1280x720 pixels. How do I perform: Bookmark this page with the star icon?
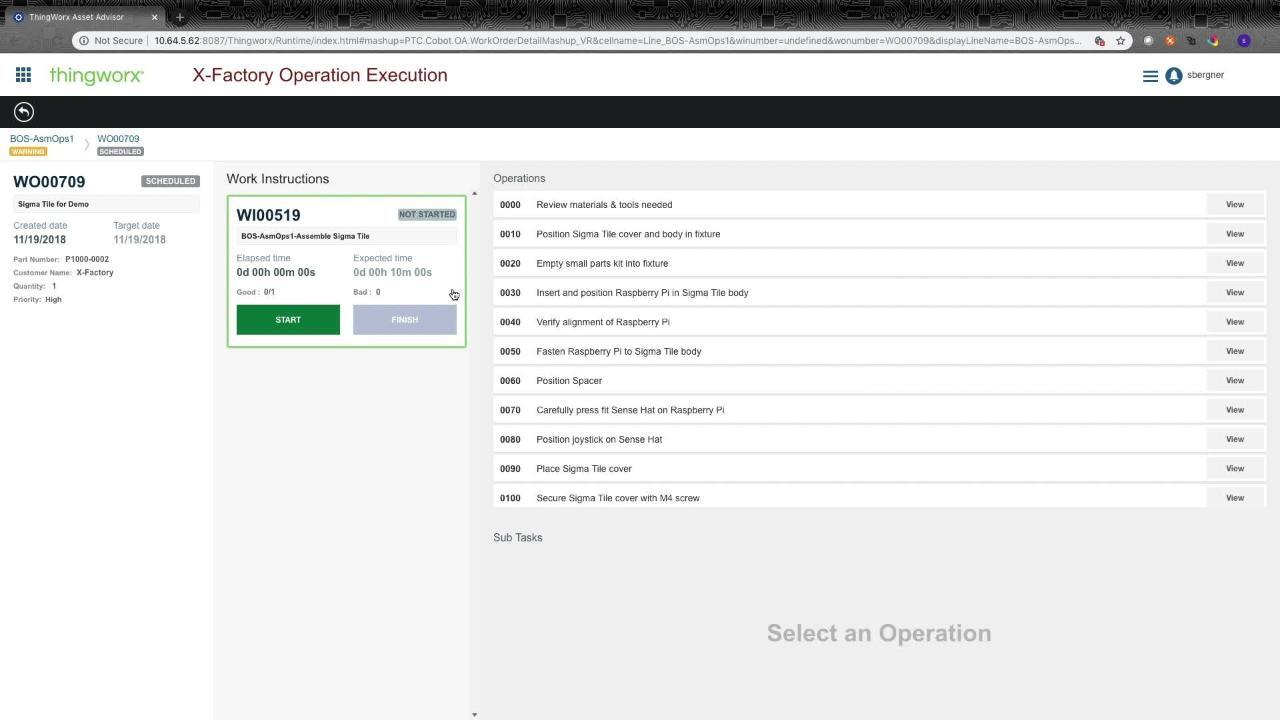(1121, 41)
